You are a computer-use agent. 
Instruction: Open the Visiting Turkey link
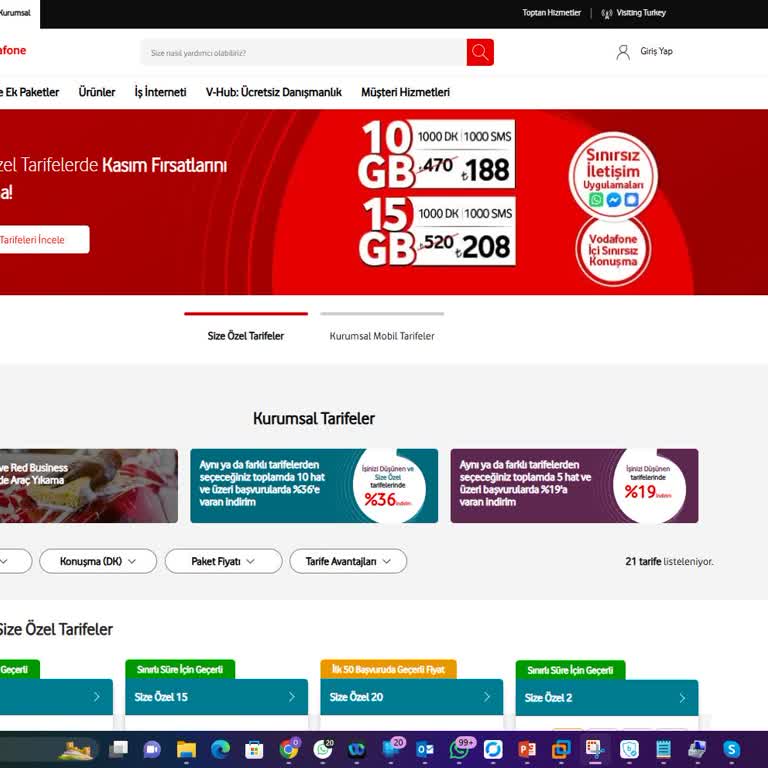[641, 13]
